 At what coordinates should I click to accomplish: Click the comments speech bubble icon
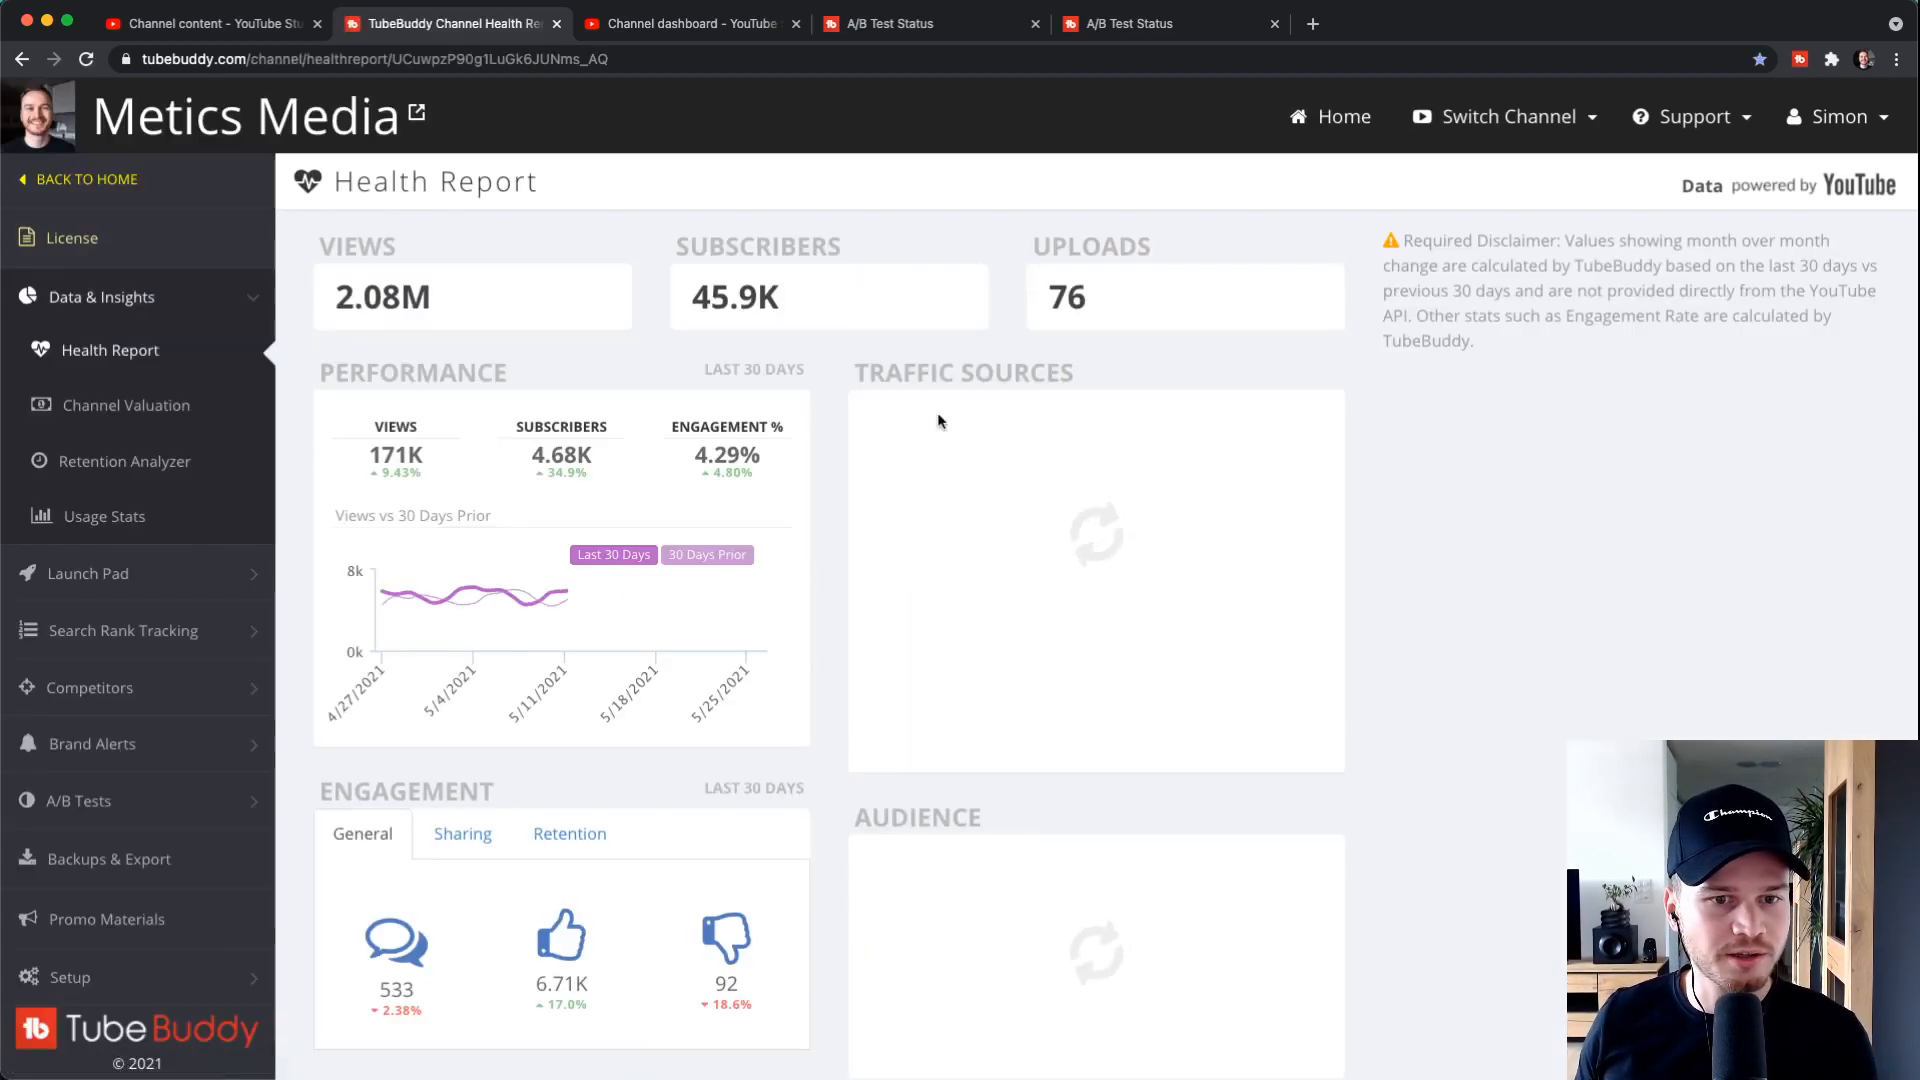(396, 941)
